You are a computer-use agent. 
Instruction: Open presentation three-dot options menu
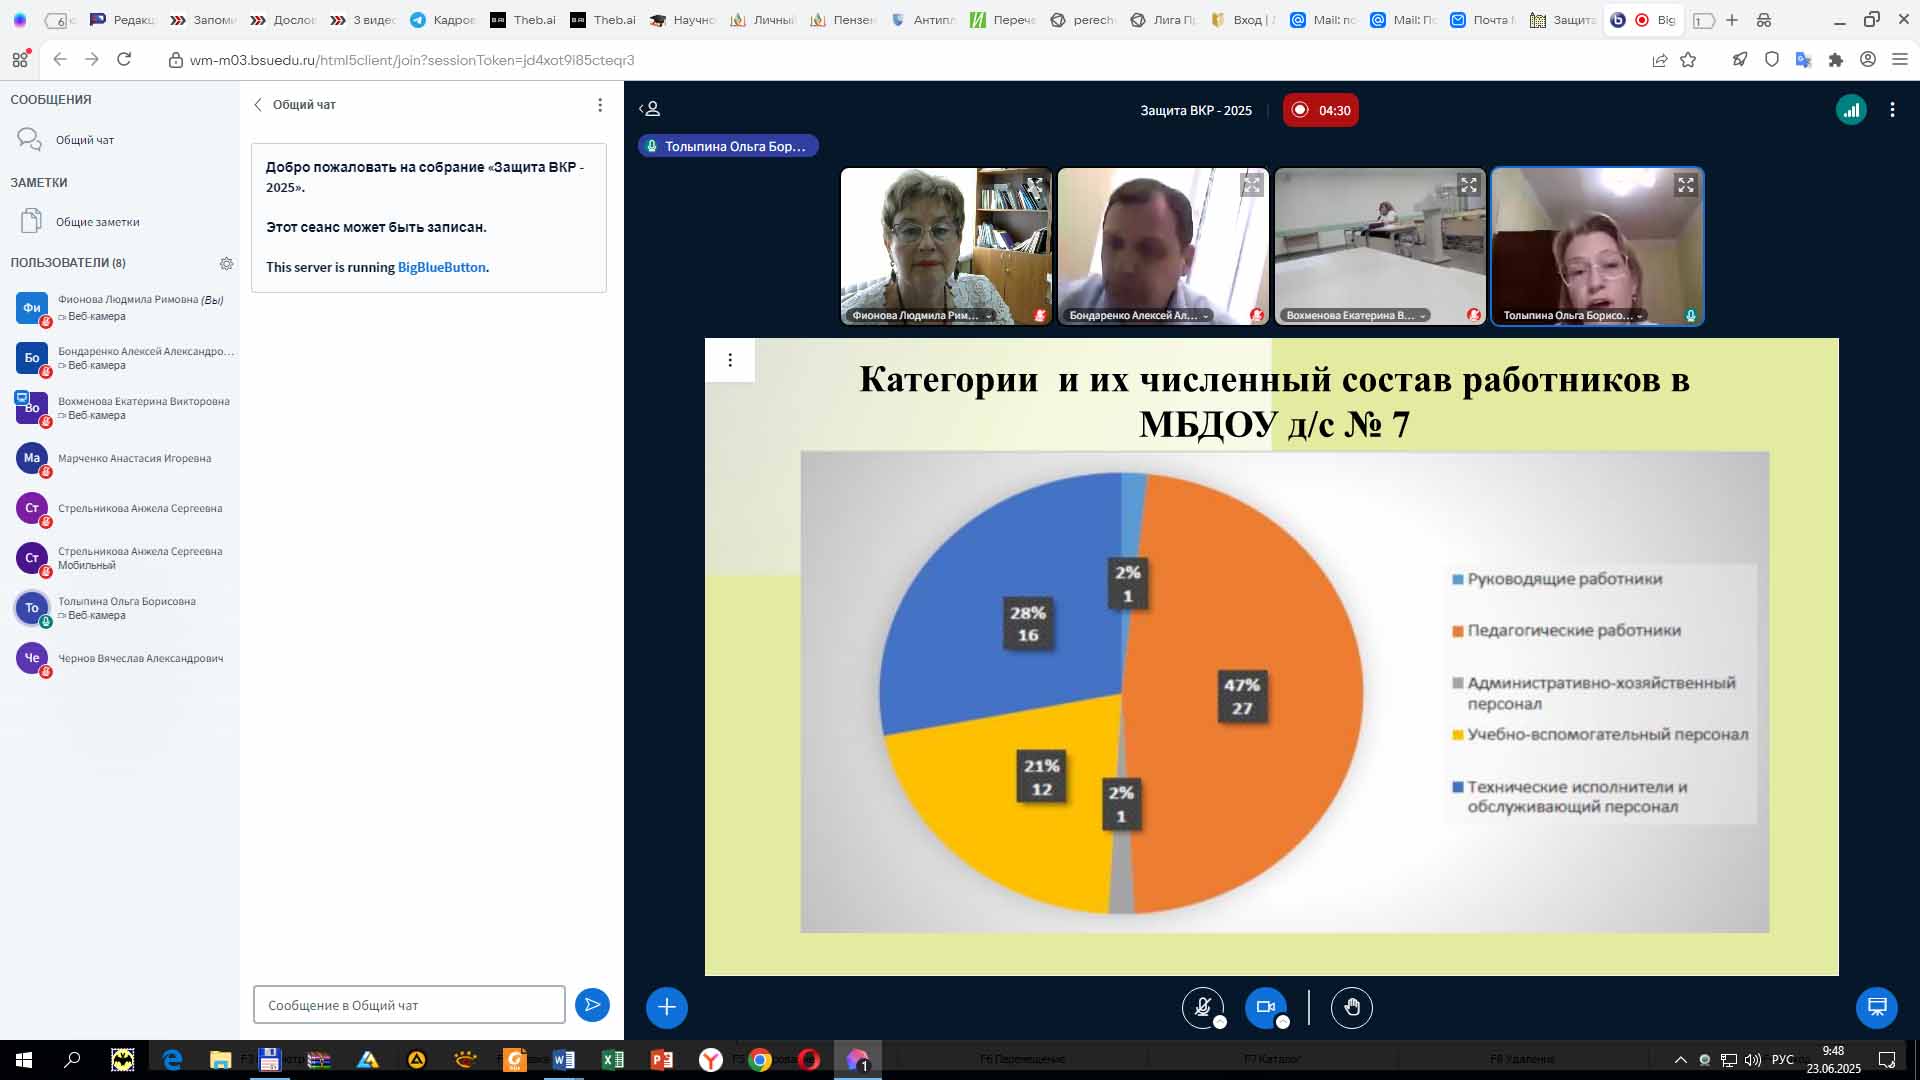(x=730, y=360)
